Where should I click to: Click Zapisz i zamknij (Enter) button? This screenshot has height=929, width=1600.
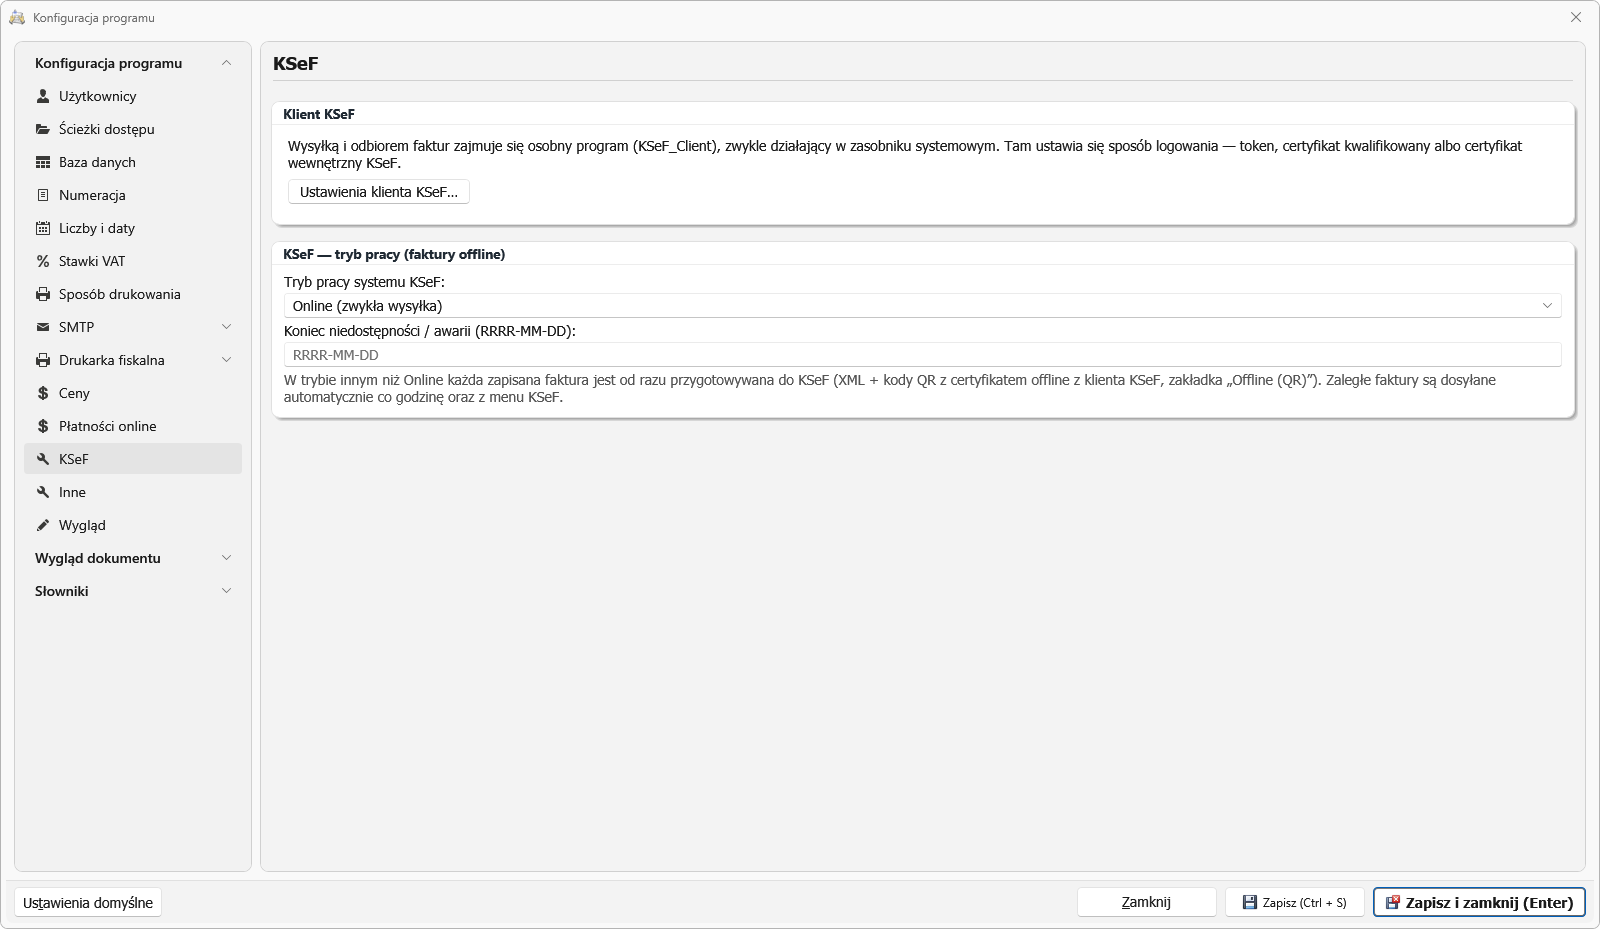tap(1479, 902)
